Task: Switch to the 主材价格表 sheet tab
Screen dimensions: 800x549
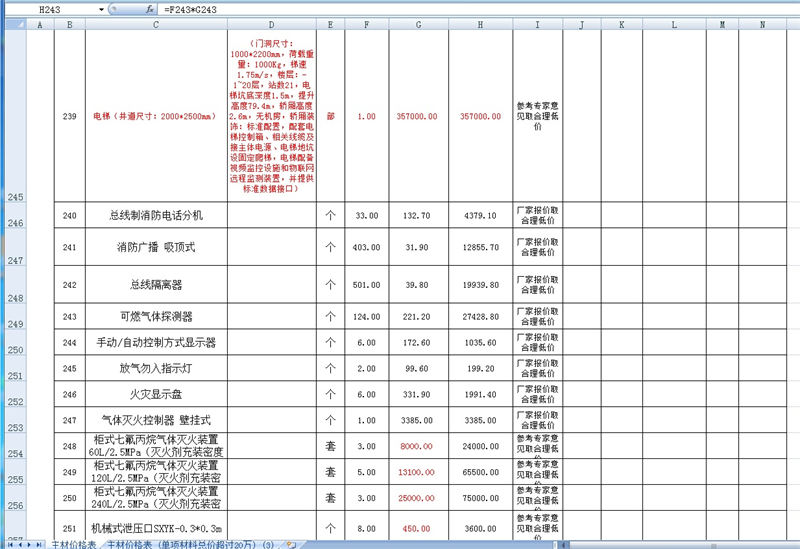Action: pyautogui.click(x=74, y=544)
